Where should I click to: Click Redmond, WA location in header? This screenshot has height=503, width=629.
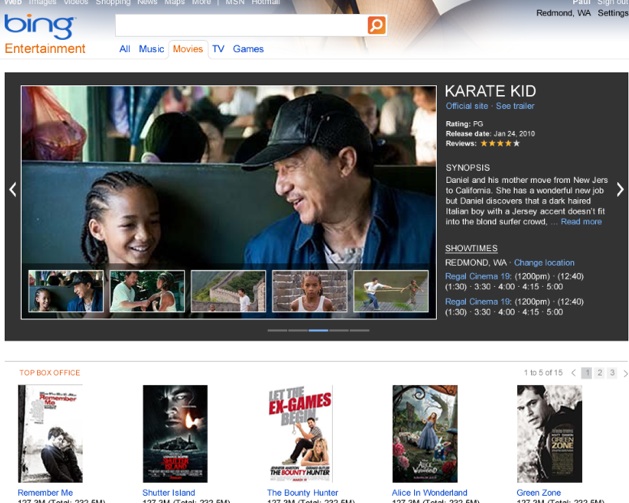point(563,13)
